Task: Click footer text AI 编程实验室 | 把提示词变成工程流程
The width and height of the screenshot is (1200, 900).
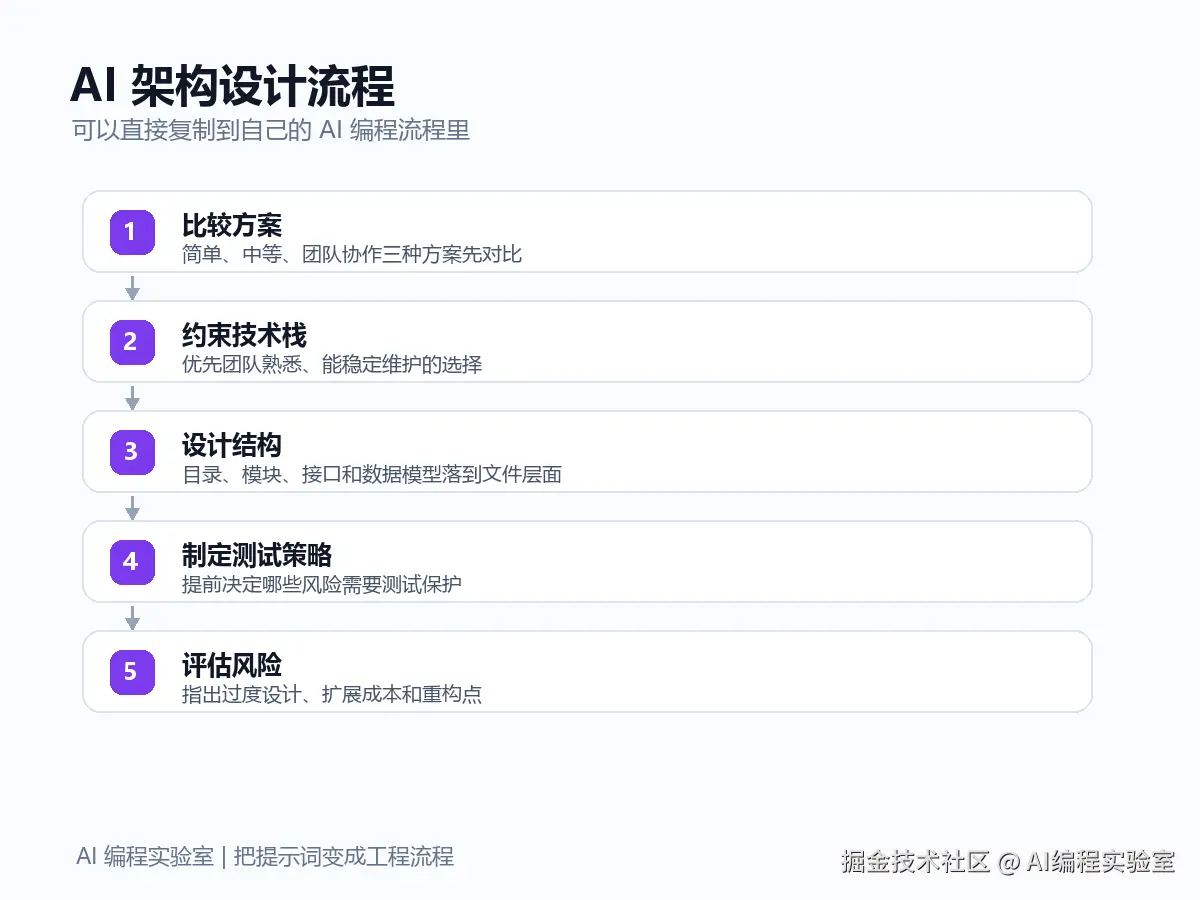Action: coord(265,857)
